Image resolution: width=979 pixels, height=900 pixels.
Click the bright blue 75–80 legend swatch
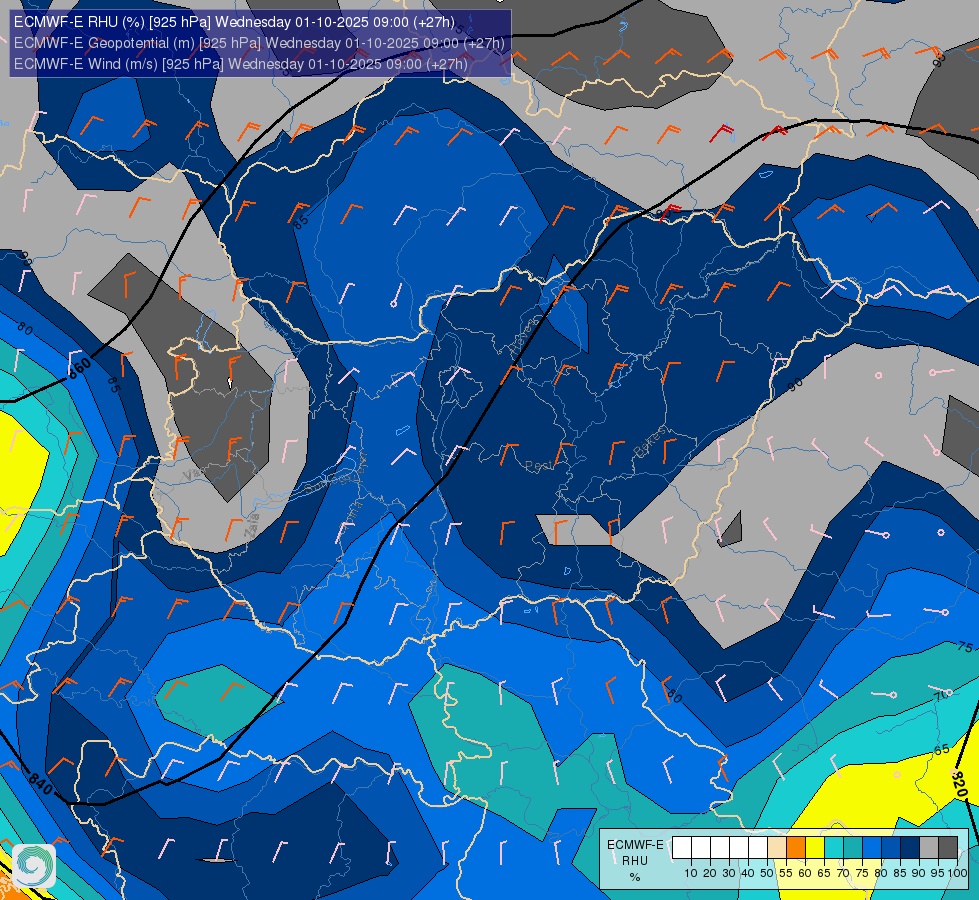coord(872,847)
